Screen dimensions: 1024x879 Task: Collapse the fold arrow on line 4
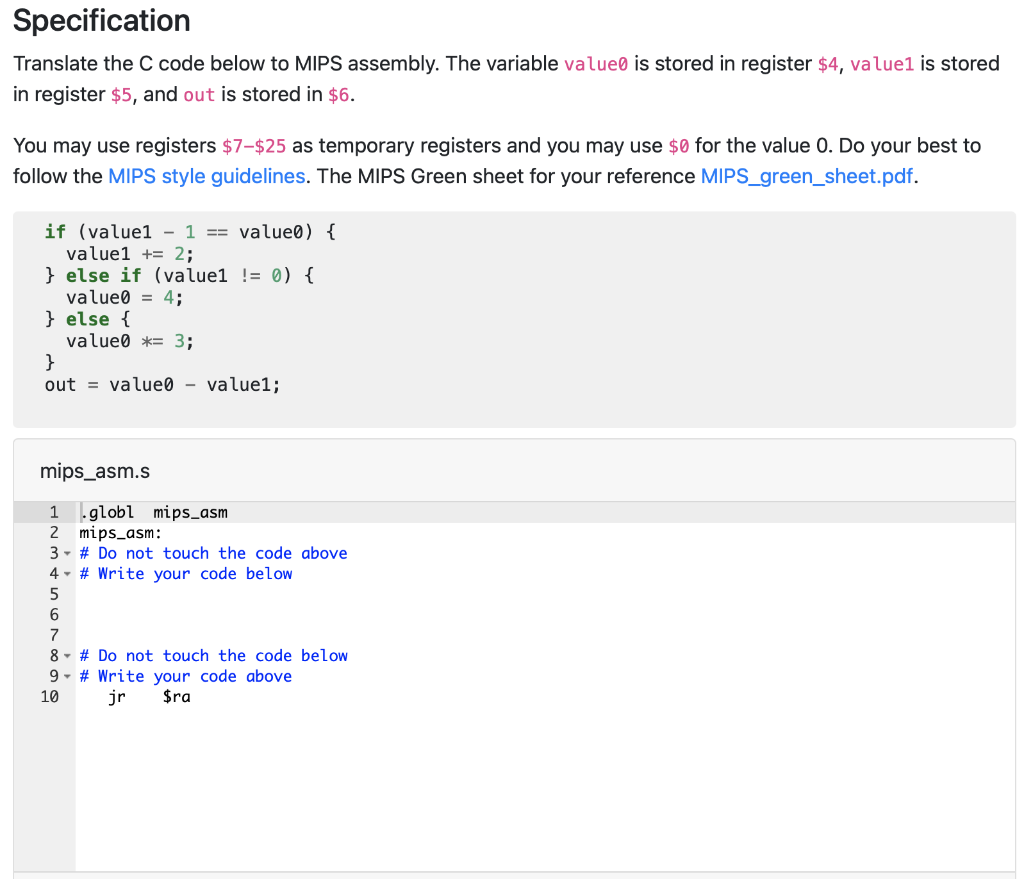click(67, 573)
